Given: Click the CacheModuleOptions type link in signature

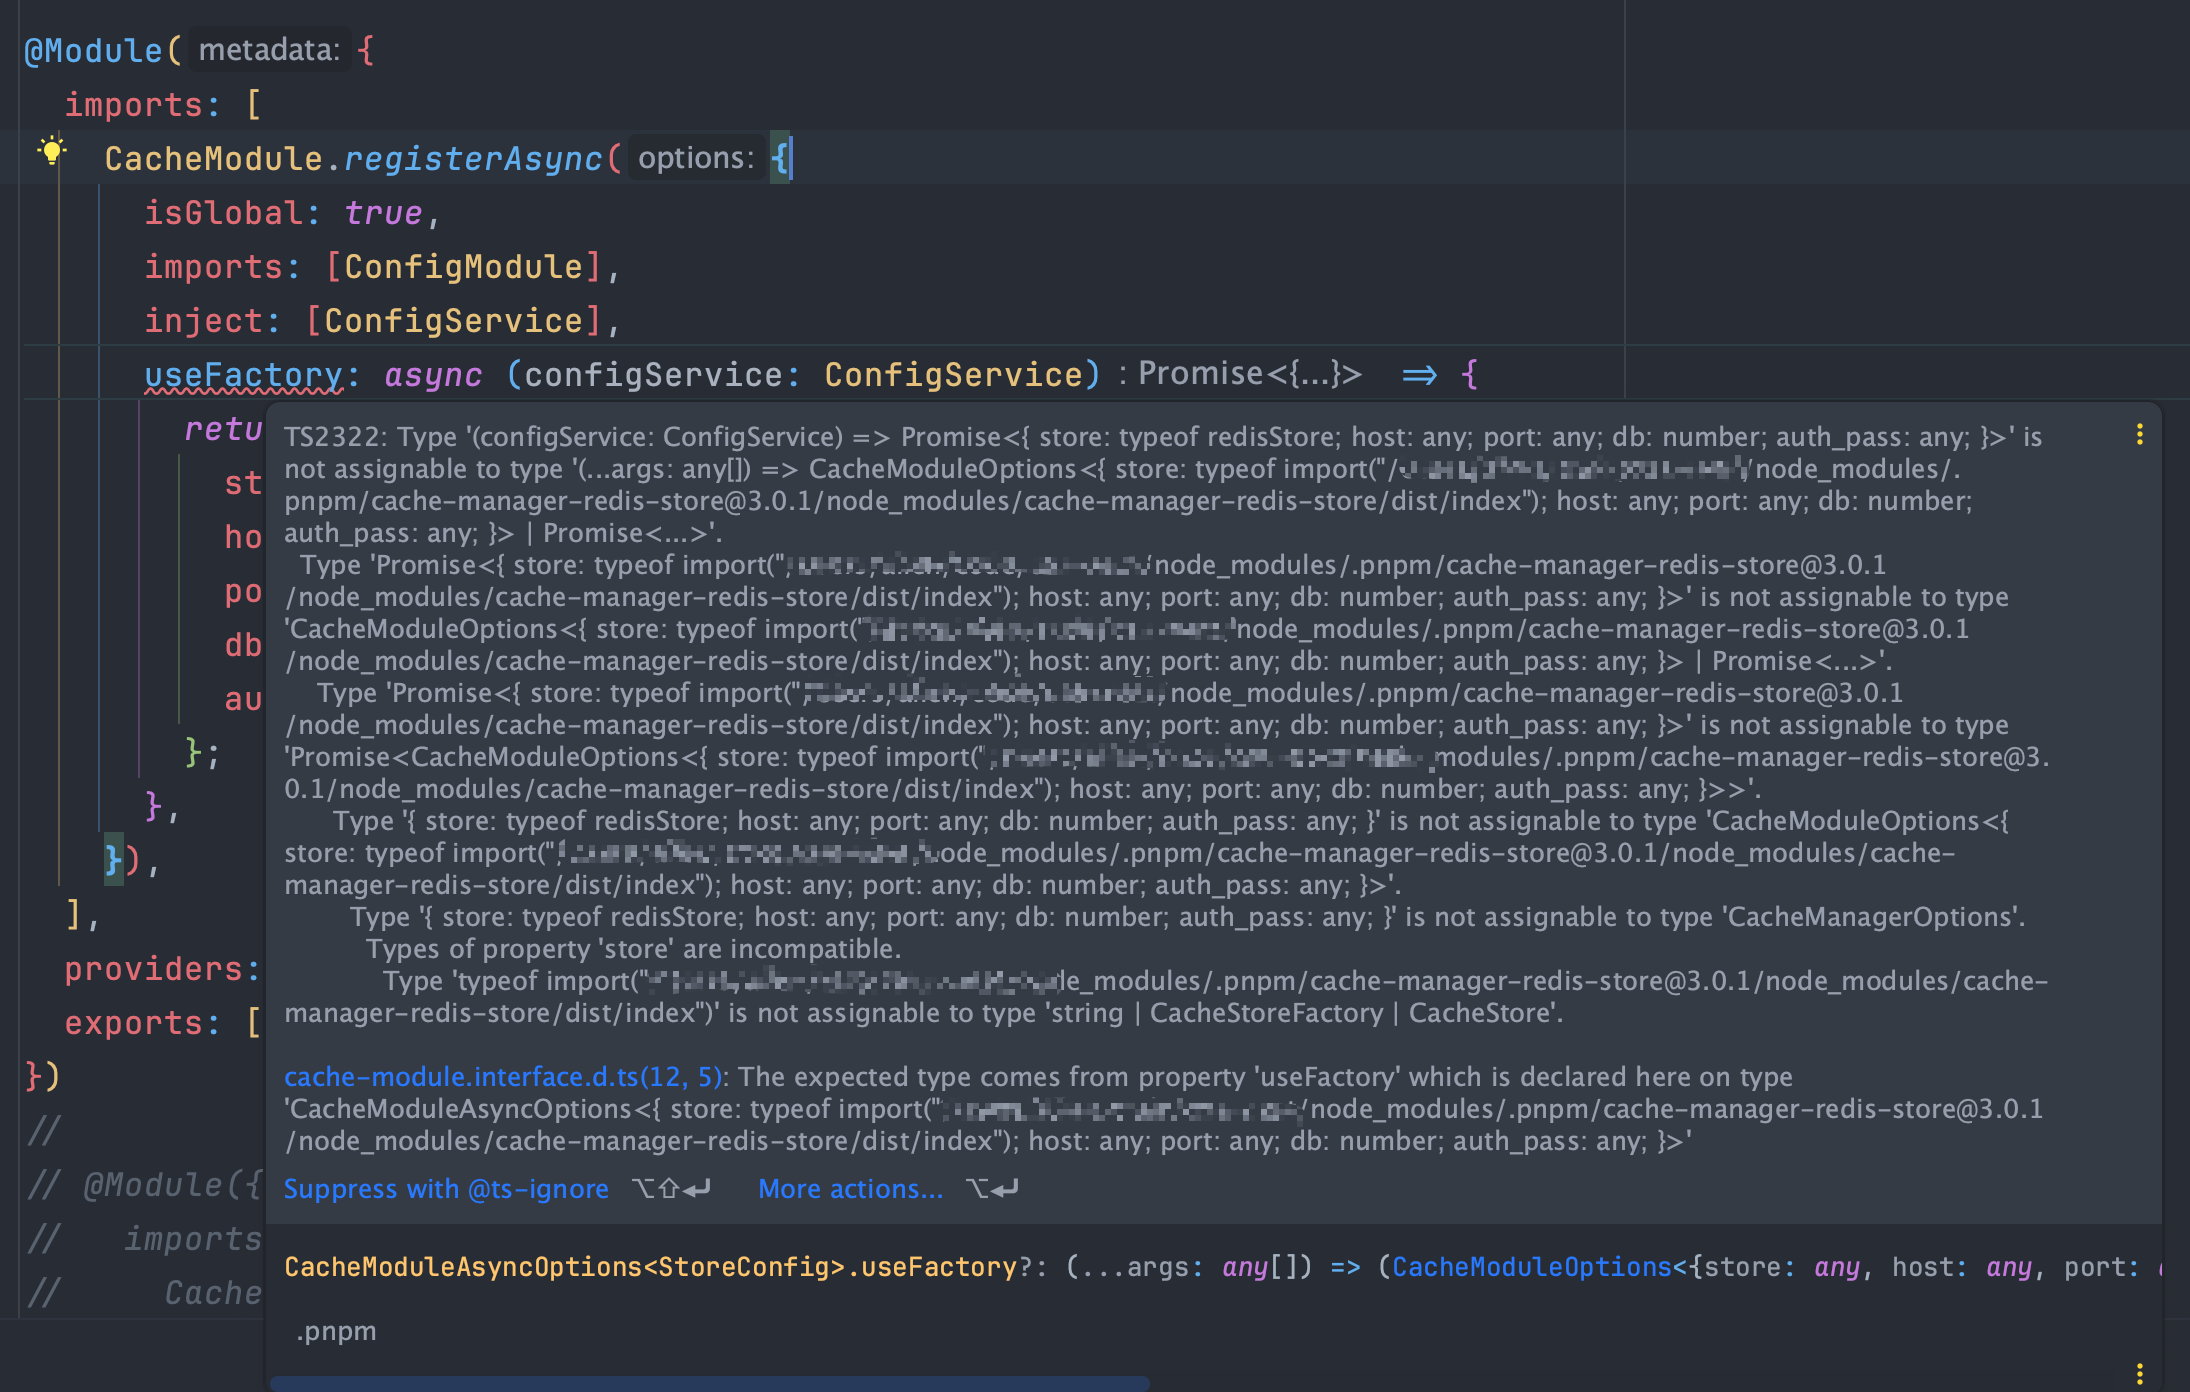Looking at the screenshot, I should click(1532, 1267).
